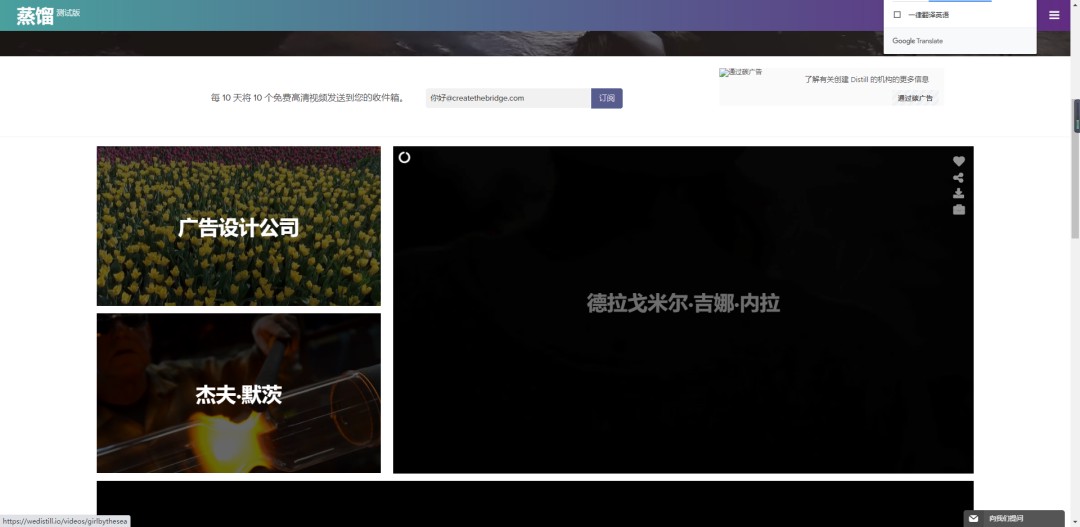Click the envelope icon at bottom right
The height and width of the screenshot is (527, 1080).
click(973, 519)
